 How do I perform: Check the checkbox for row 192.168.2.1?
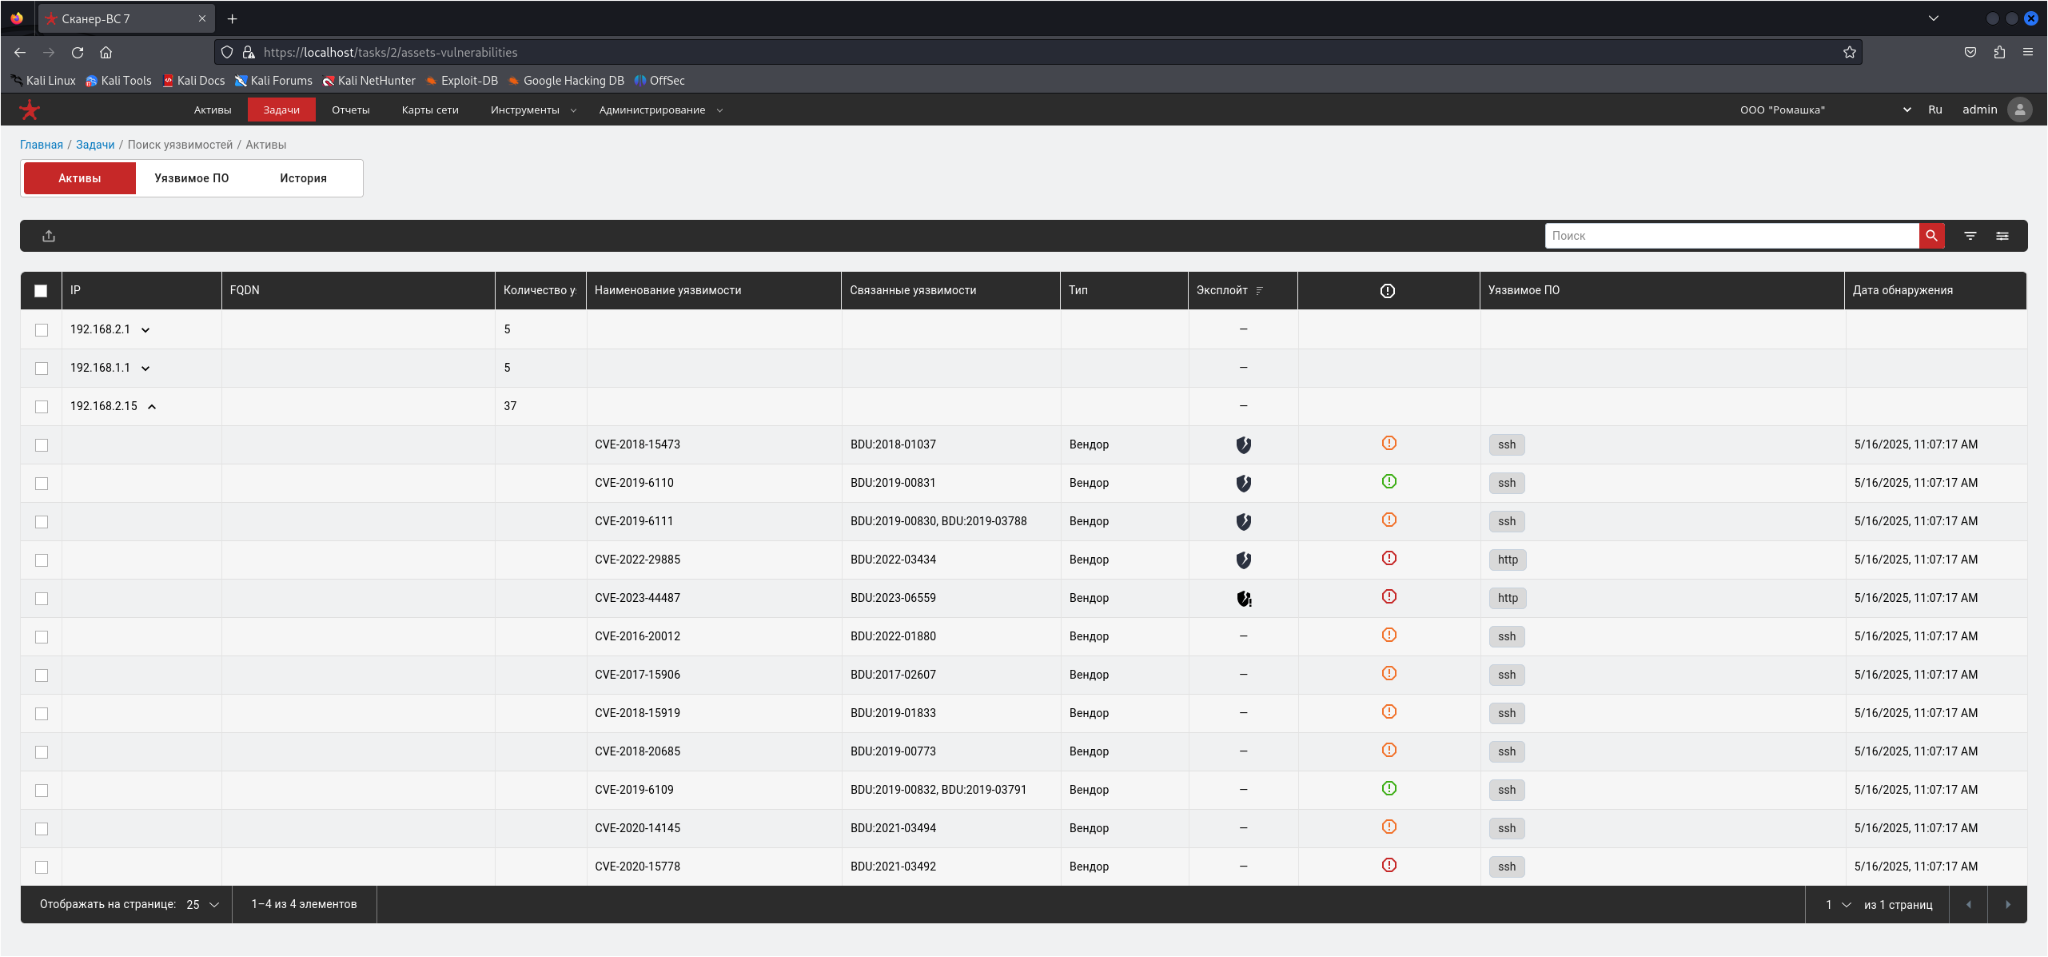[41, 330]
